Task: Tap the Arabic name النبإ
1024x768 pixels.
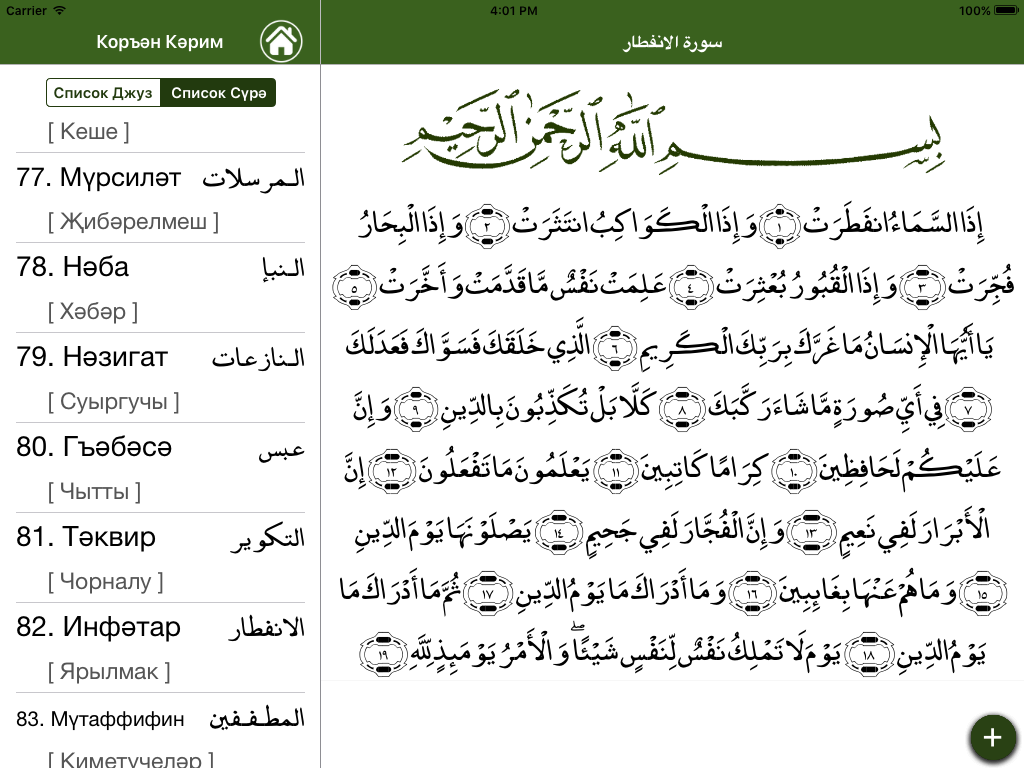Action: (283, 267)
